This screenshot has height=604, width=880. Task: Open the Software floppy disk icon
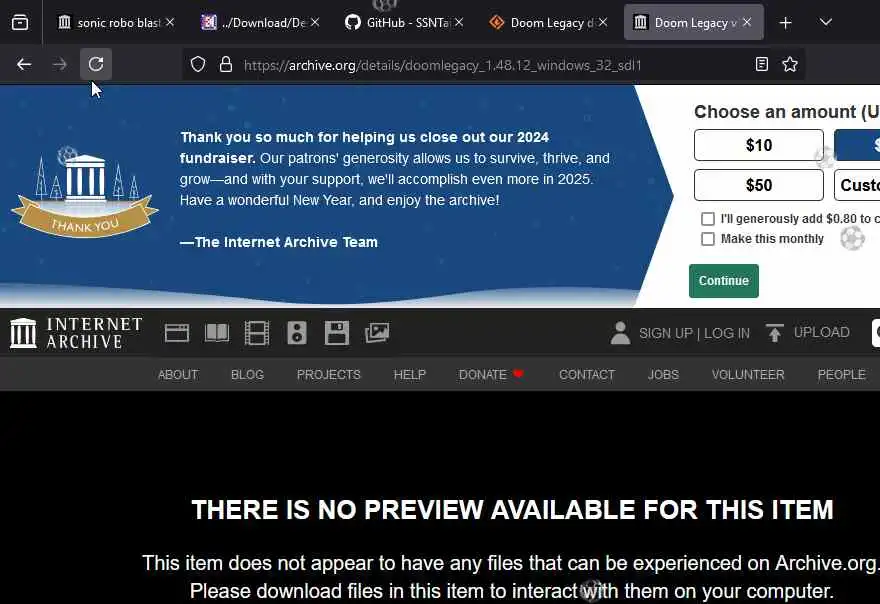[x=337, y=333]
